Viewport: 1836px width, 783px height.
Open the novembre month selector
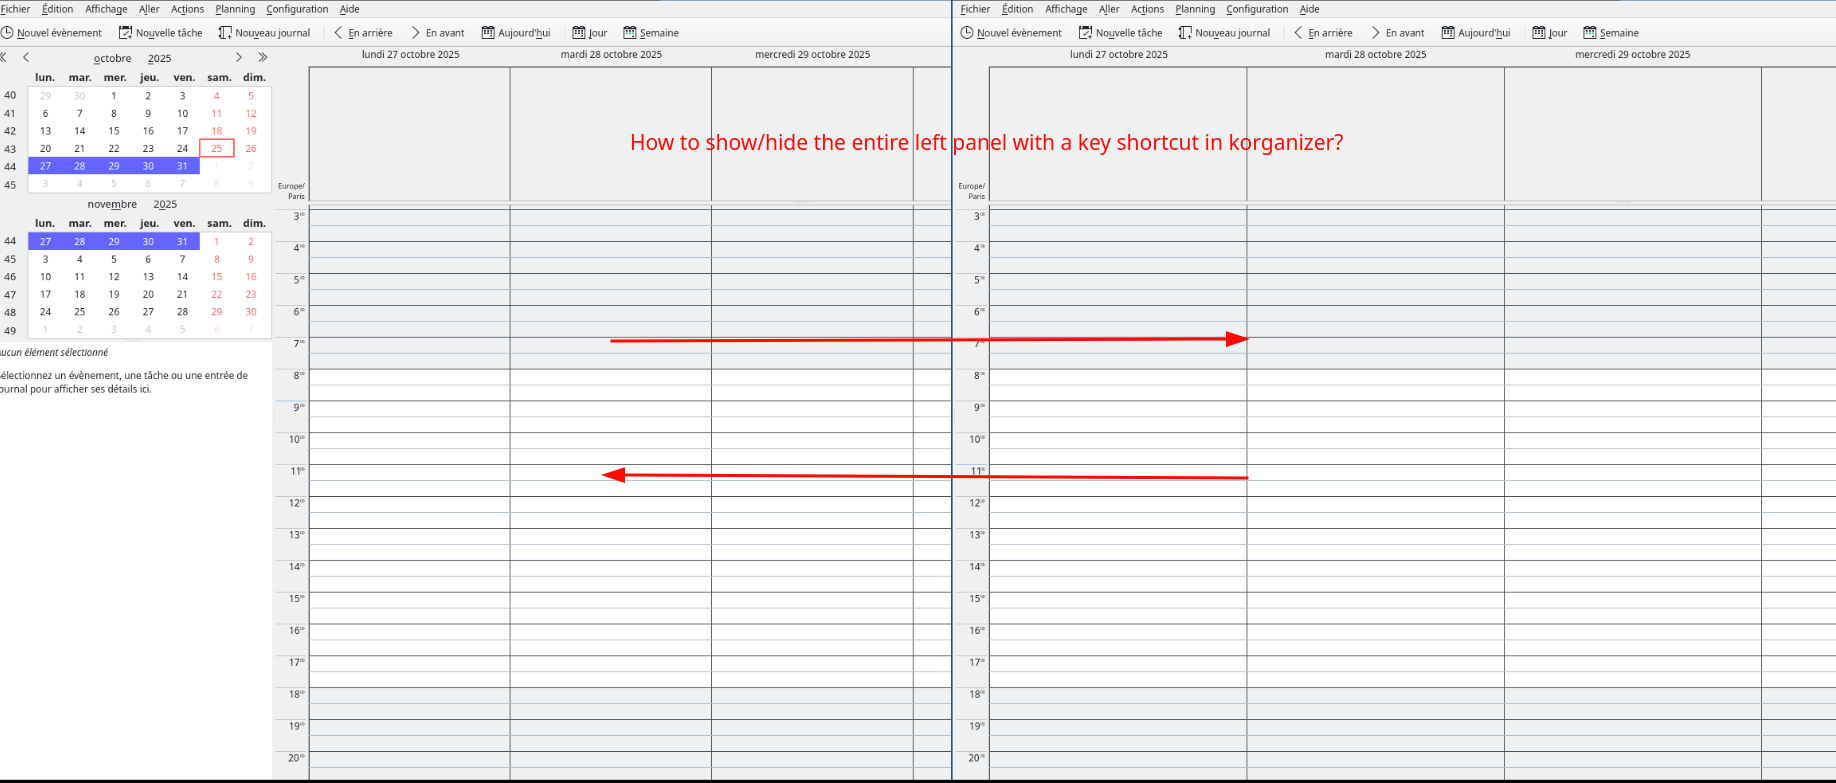point(112,204)
